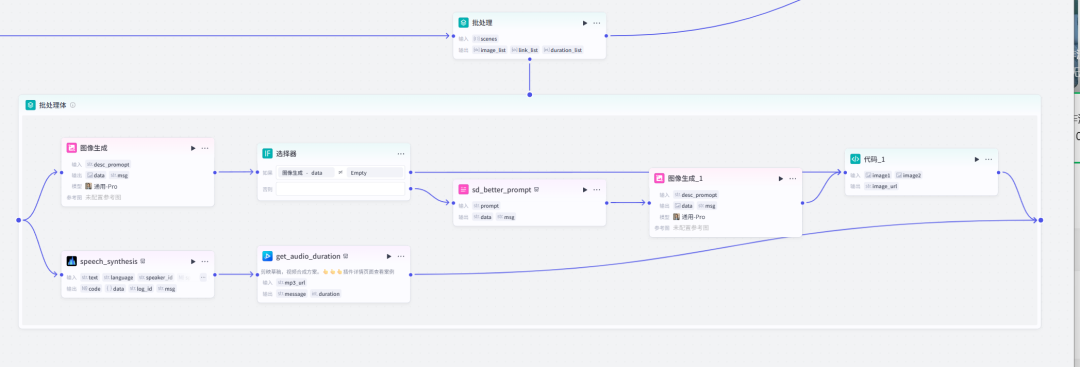Click the 批处理体 container icon
1080x367 pixels.
coord(30,105)
